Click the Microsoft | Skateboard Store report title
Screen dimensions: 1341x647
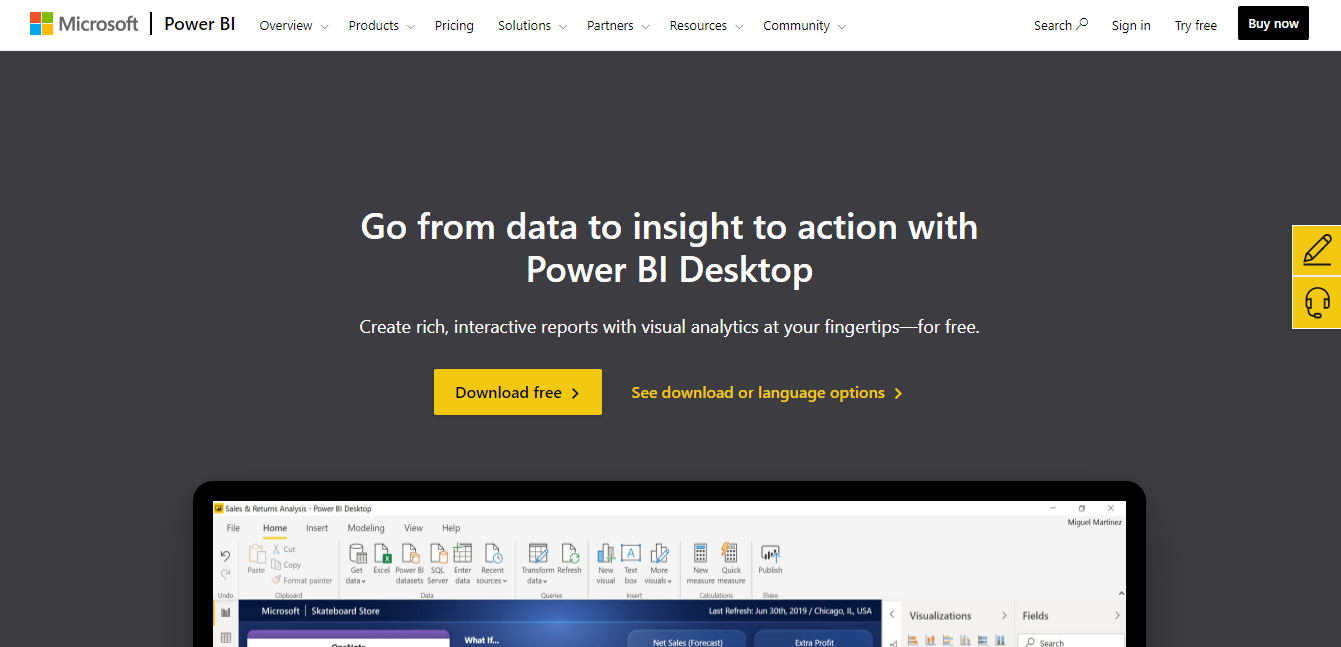pyautogui.click(x=320, y=611)
